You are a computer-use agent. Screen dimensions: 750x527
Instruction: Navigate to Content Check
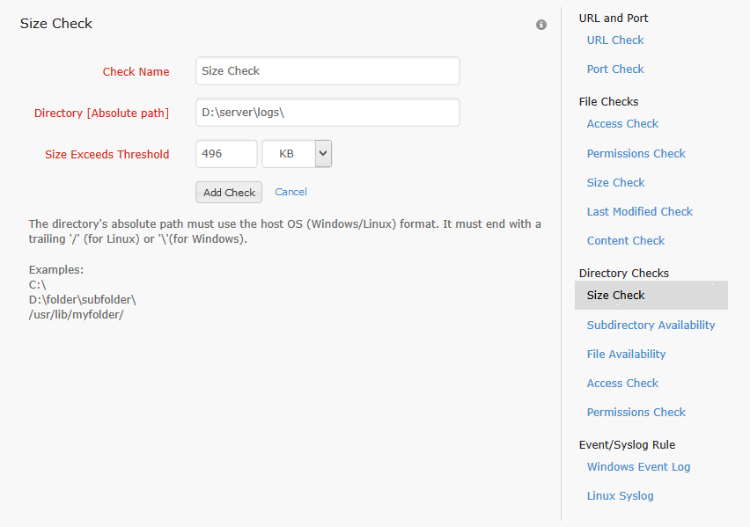(x=625, y=241)
